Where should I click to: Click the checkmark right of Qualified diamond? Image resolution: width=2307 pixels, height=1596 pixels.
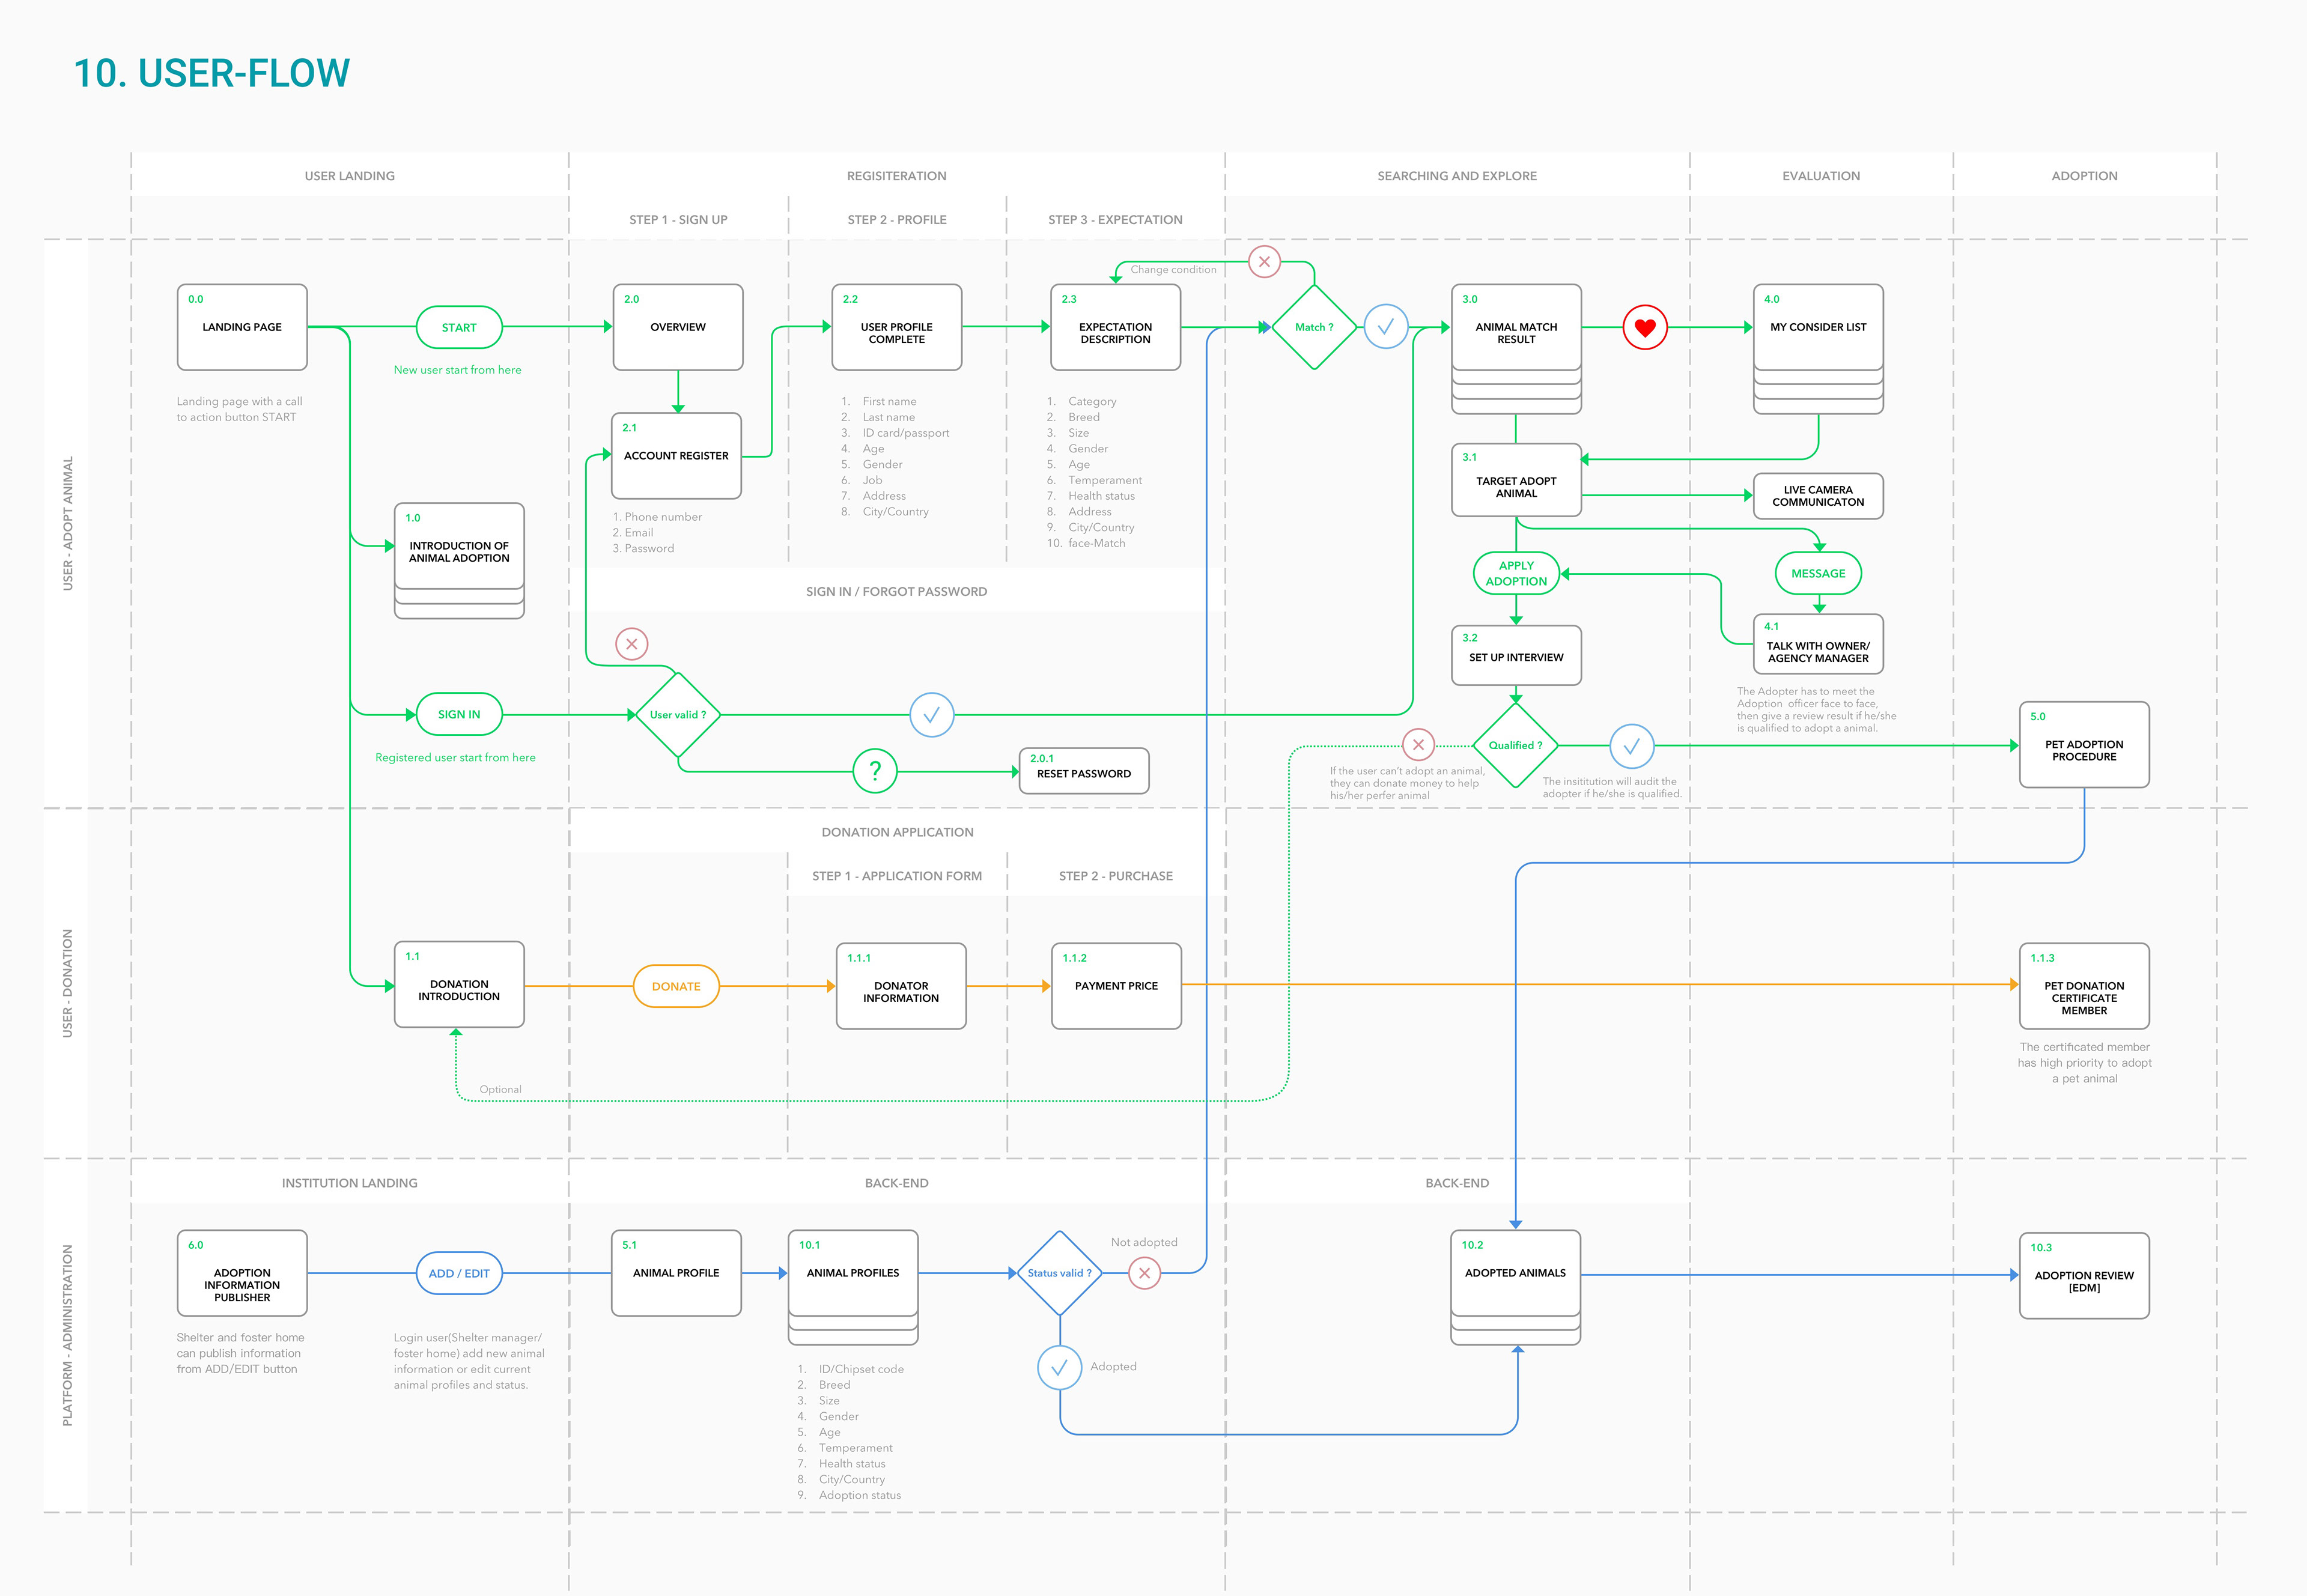[1631, 746]
